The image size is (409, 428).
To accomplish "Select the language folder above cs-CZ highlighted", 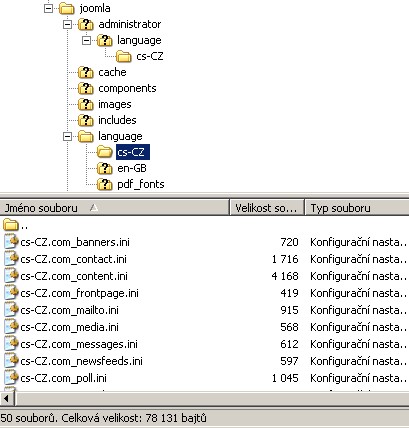I will point(120,136).
